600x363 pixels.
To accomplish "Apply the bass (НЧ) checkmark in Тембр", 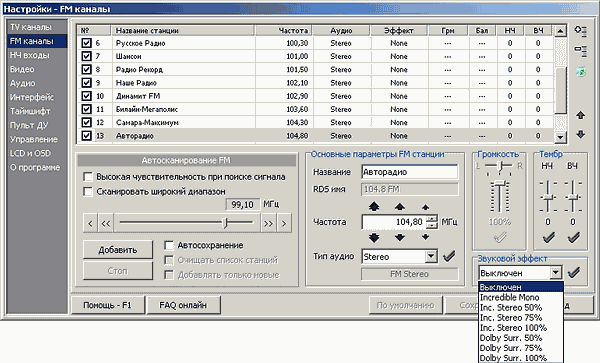I will [548, 238].
